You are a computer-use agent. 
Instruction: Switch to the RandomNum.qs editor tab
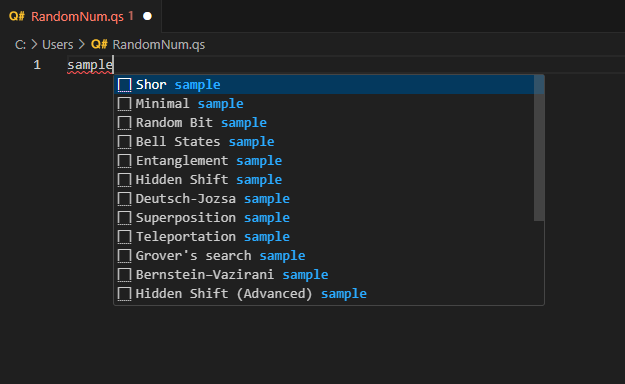pos(81,16)
